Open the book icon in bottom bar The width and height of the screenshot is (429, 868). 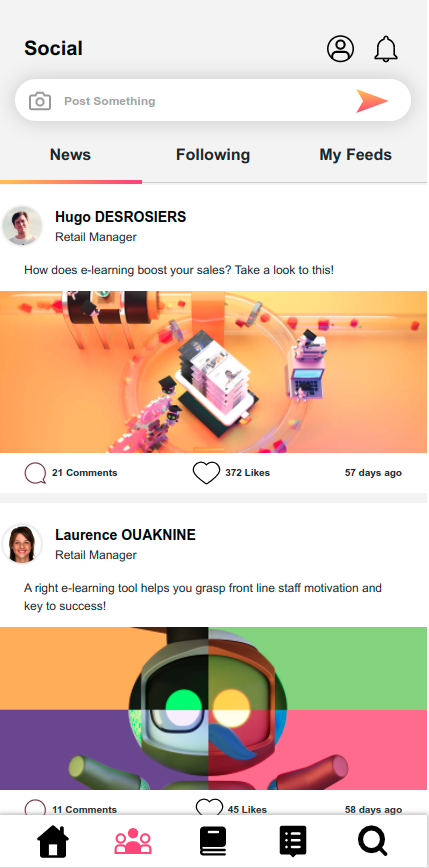(x=213, y=841)
